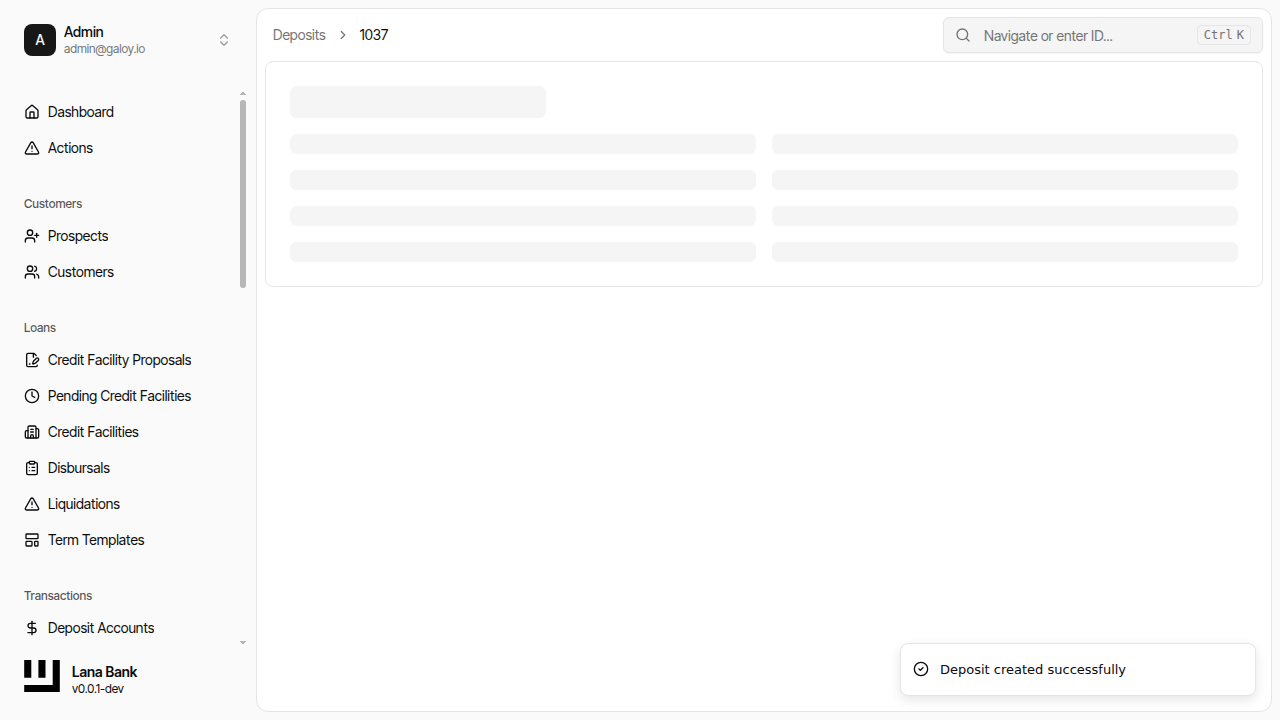Click the Customers people icon

[32, 272]
